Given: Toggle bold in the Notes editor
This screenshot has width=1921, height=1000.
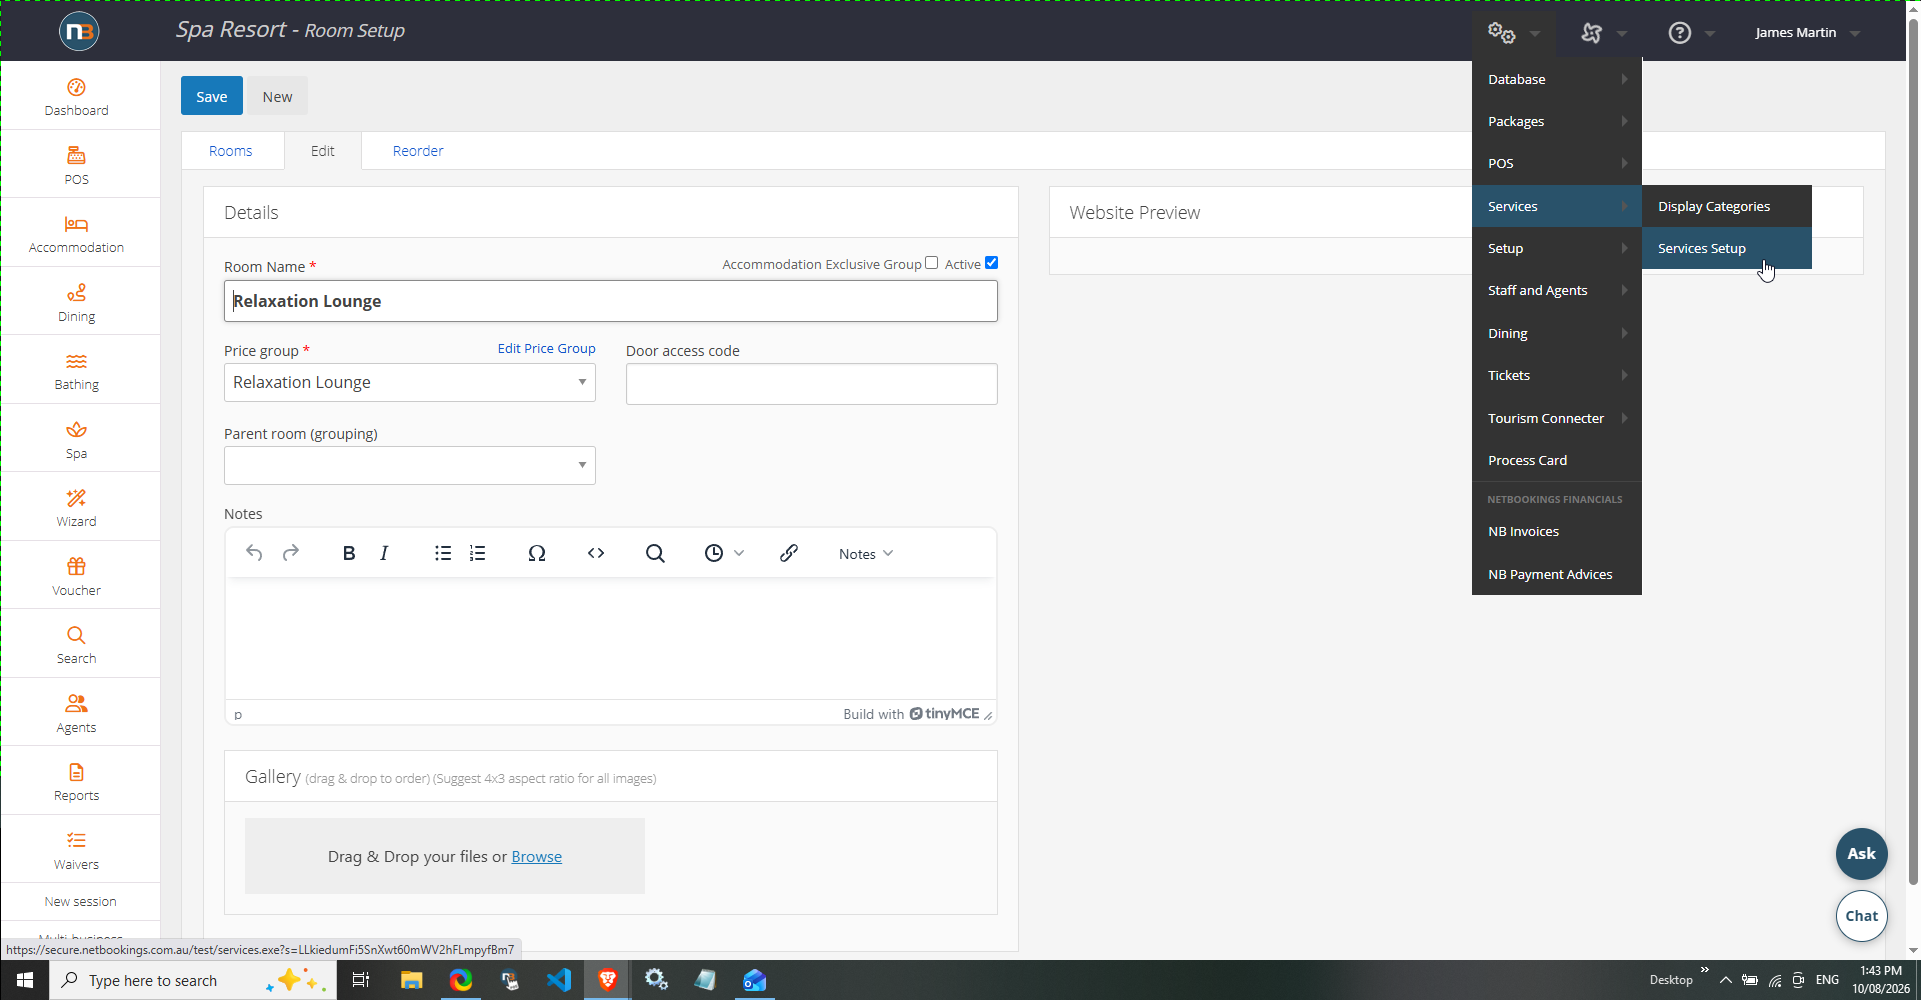Looking at the screenshot, I should click(x=349, y=553).
